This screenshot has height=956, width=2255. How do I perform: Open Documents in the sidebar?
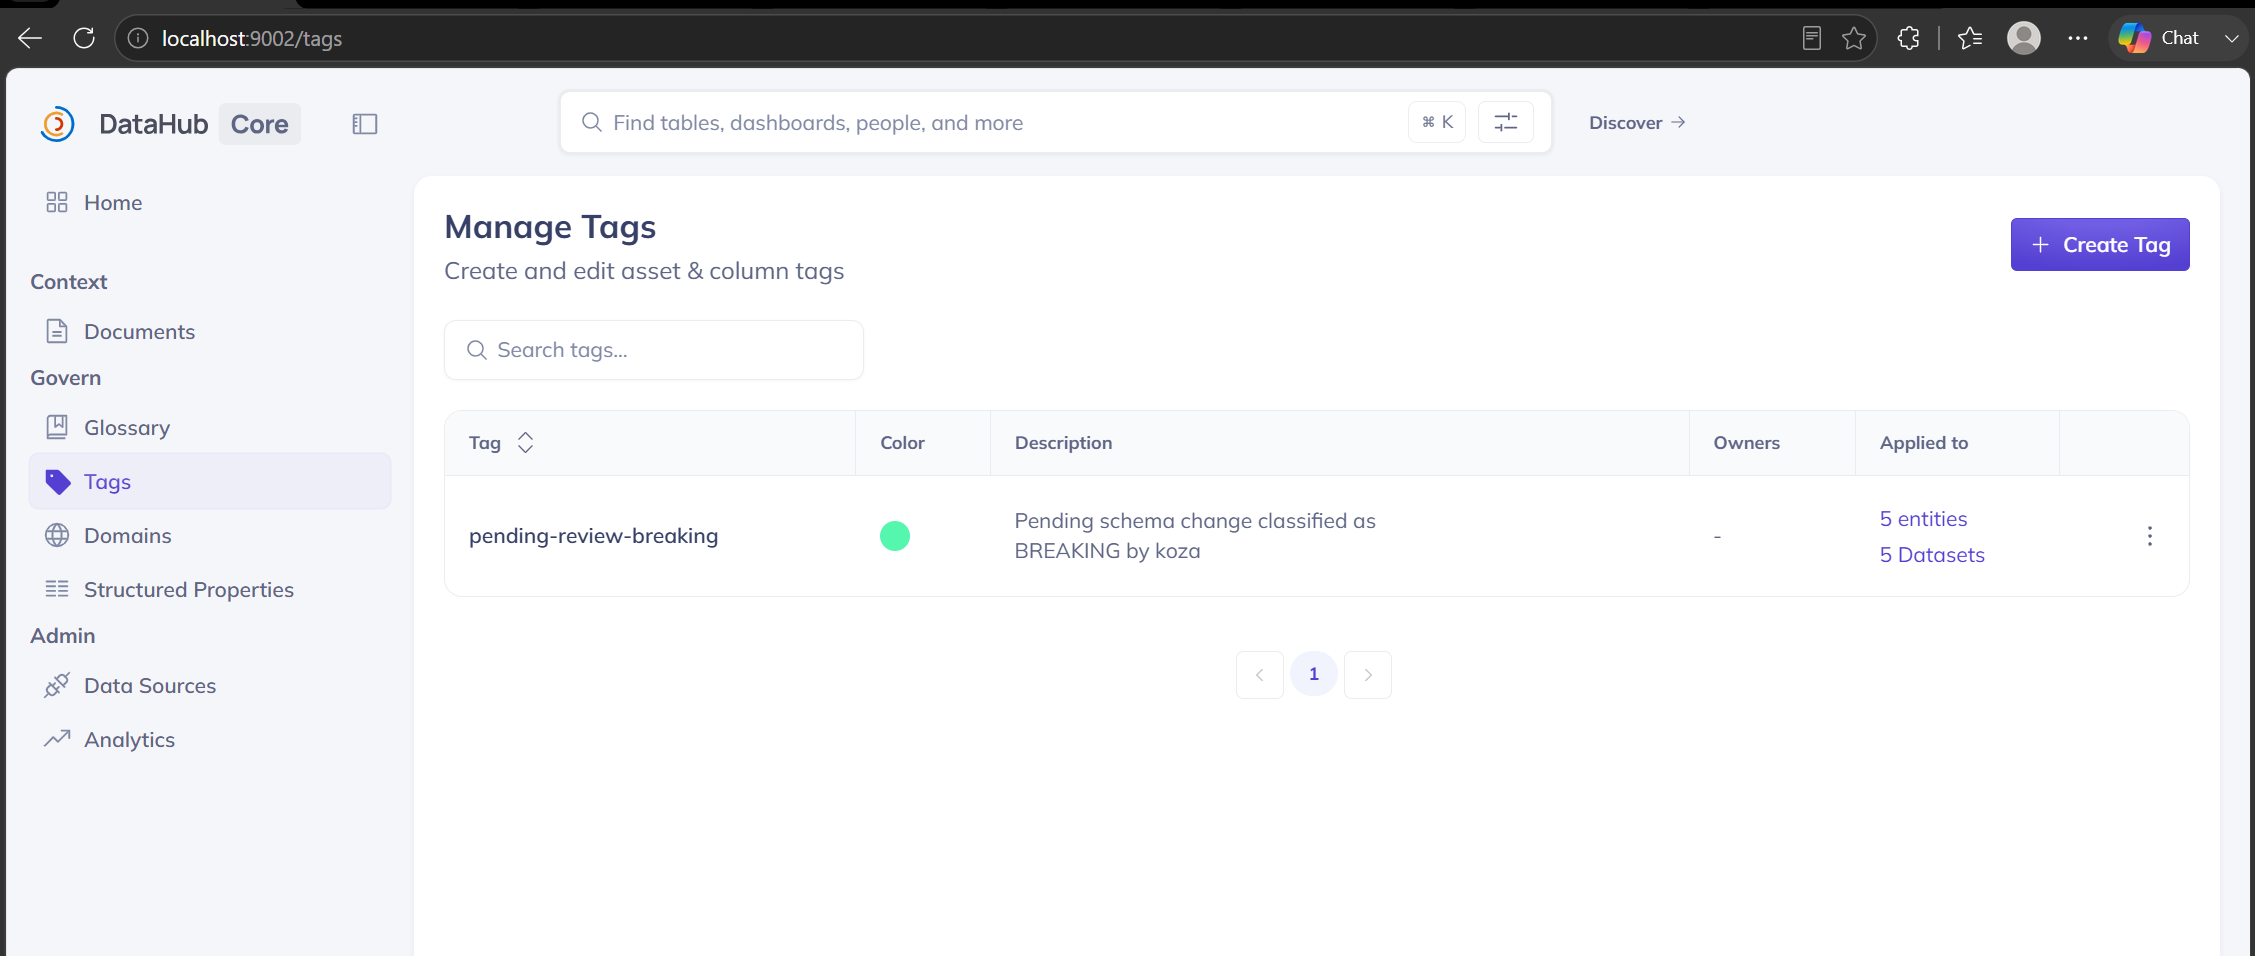210,332
